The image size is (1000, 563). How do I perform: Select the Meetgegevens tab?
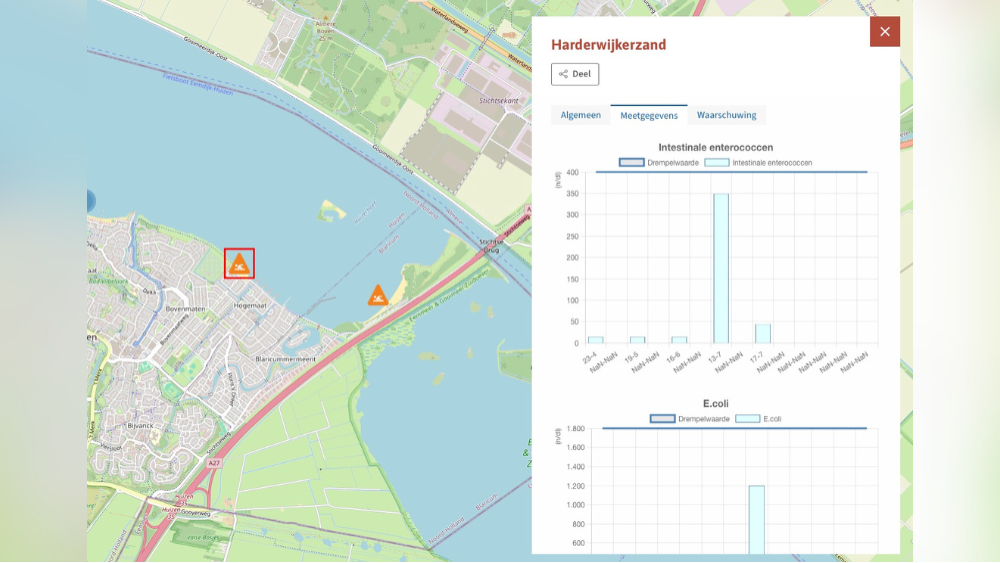(x=649, y=115)
